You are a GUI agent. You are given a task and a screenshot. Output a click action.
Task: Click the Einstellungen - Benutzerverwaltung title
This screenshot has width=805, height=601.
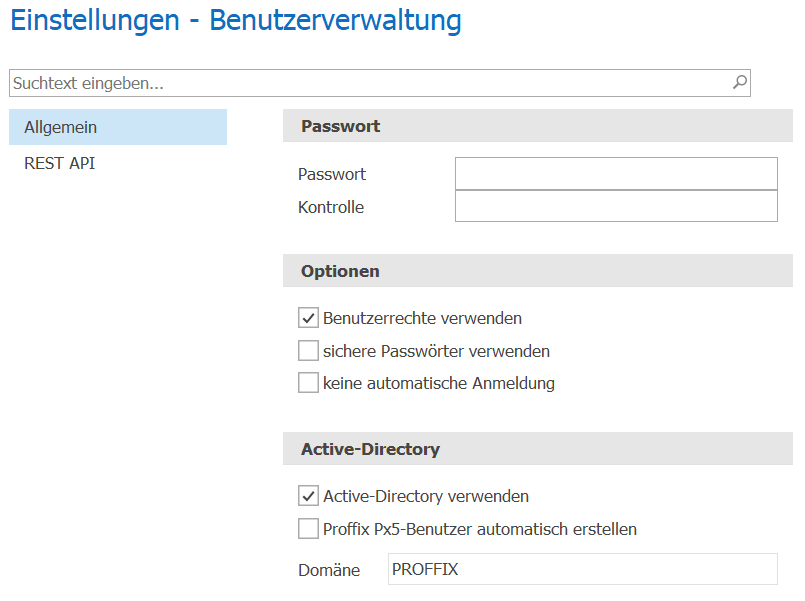tap(236, 21)
